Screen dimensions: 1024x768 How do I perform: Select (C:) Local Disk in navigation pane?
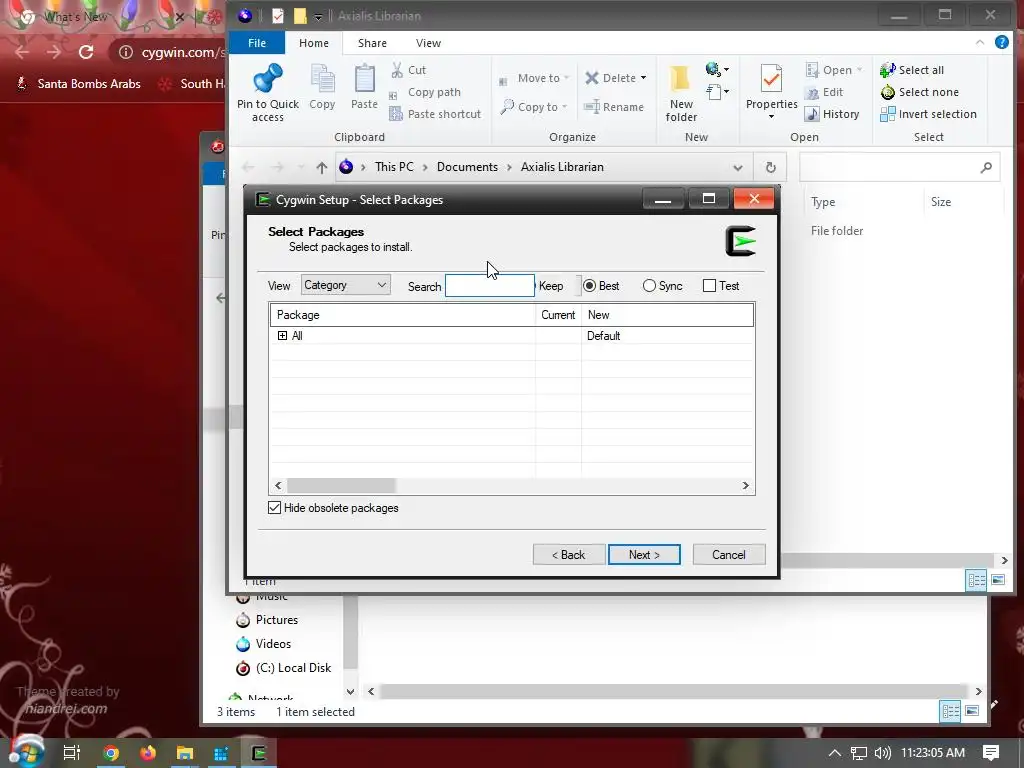[x=284, y=668]
